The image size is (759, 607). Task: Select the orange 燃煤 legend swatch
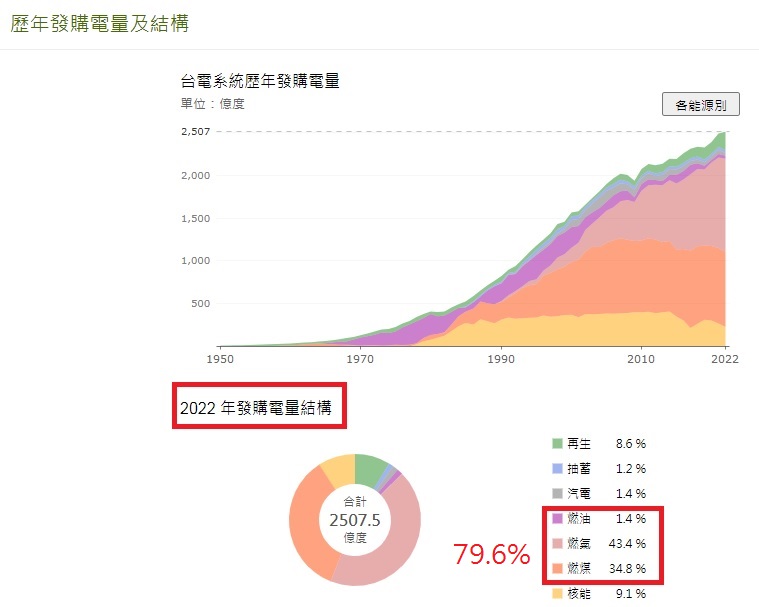tap(557, 568)
